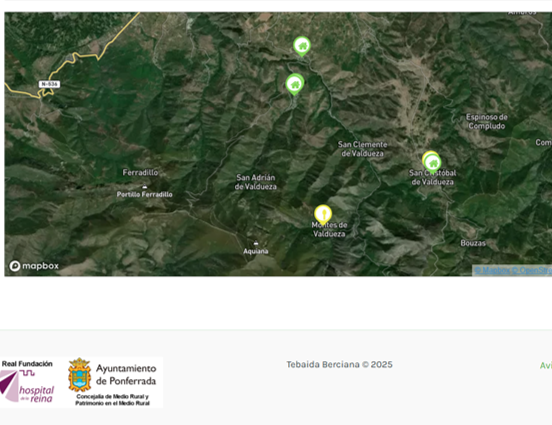
Task: Click the topmost green house map marker
Action: click(302, 46)
